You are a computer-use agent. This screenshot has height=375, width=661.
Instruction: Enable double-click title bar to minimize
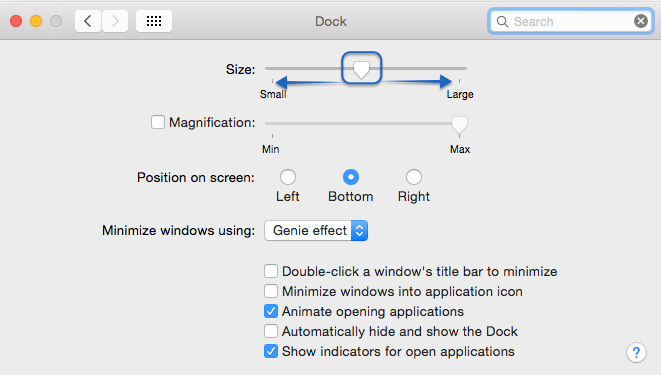coord(271,271)
